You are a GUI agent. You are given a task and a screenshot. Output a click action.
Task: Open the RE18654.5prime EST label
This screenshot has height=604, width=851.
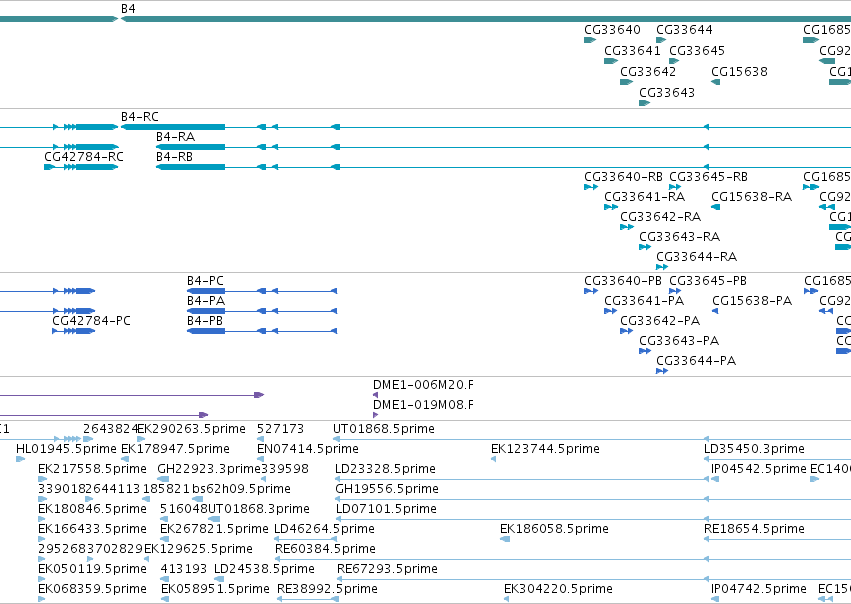[x=754, y=529]
